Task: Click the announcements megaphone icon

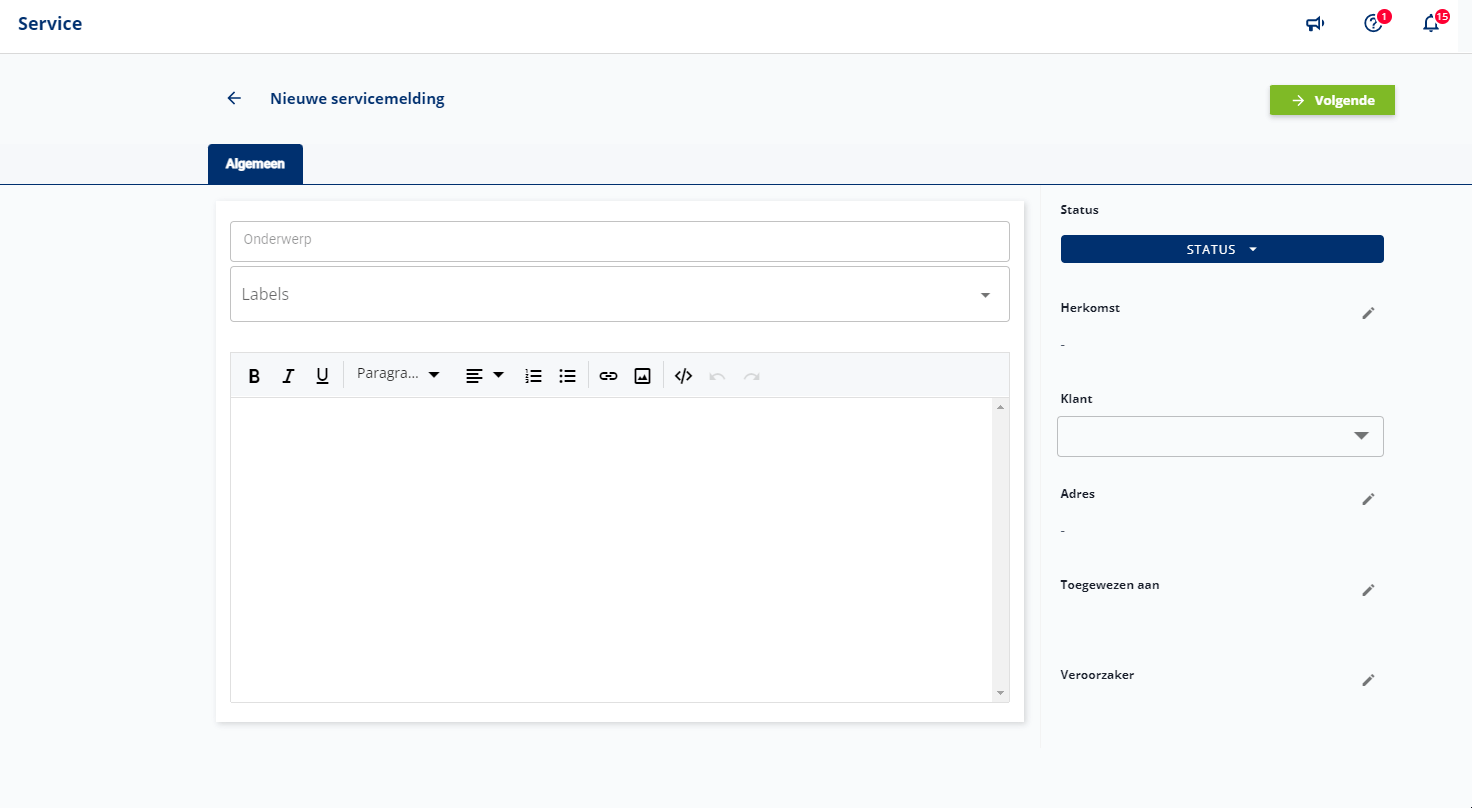Action: tap(1315, 24)
